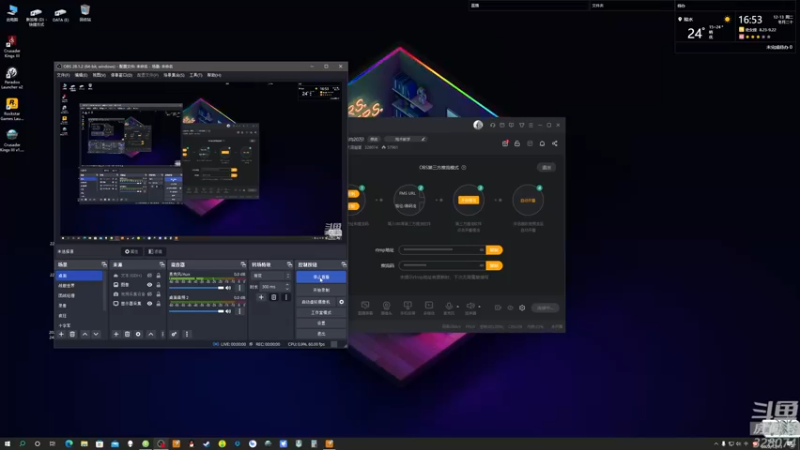Open the transition type dropdown
The image size is (800, 450).
tap(271, 276)
